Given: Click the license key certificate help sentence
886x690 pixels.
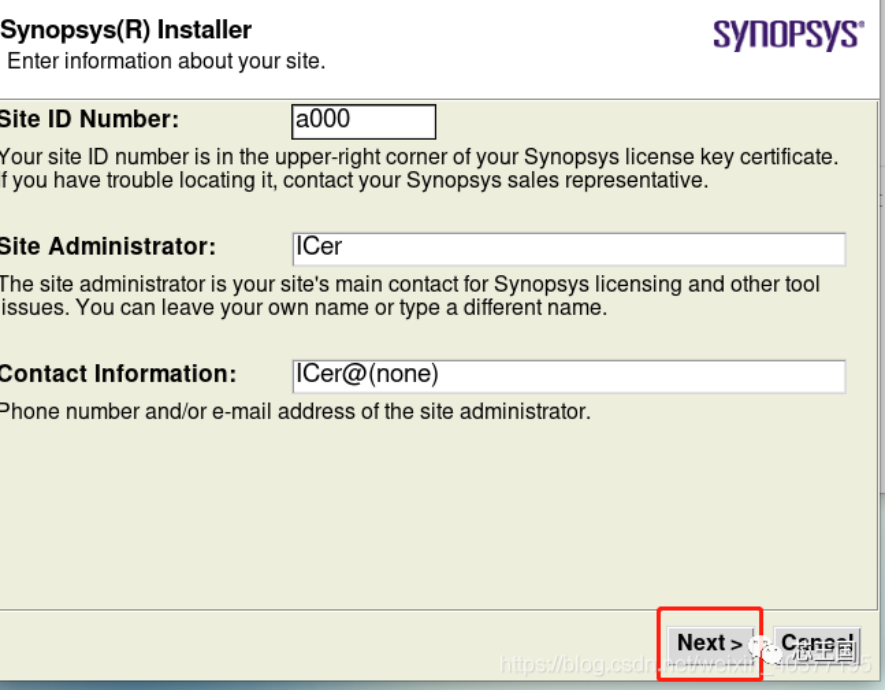Looking at the screenshot, I should tap(418, 157).
